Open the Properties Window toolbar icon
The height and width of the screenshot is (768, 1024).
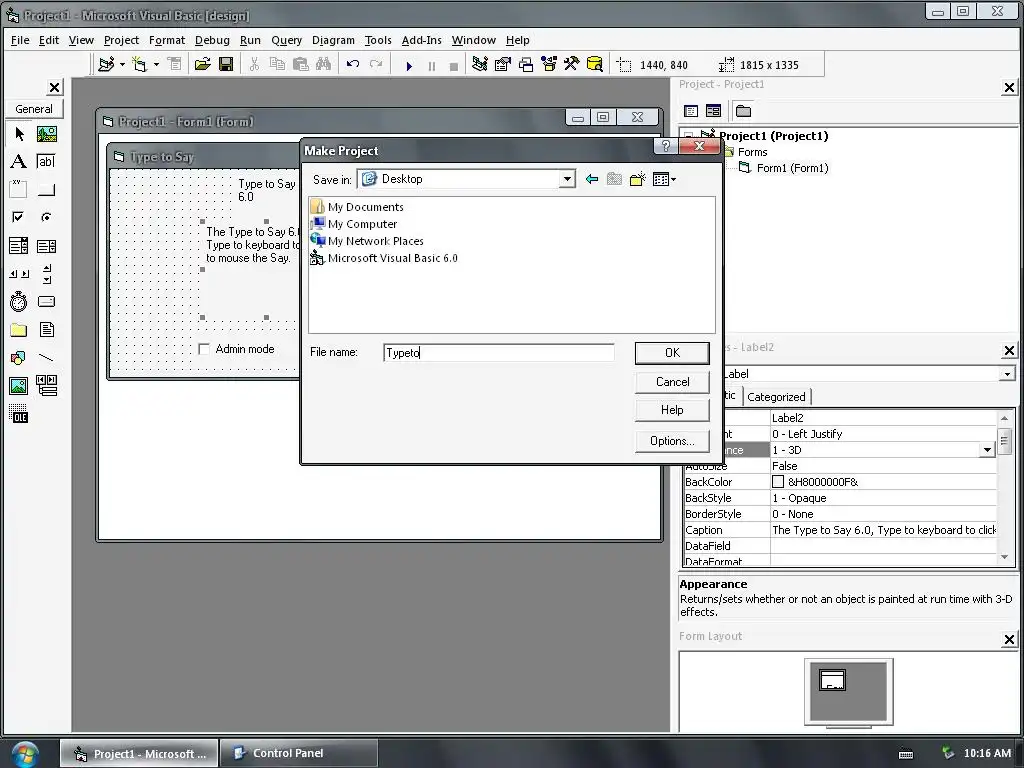pyautogui.click(x=503, y=64)
